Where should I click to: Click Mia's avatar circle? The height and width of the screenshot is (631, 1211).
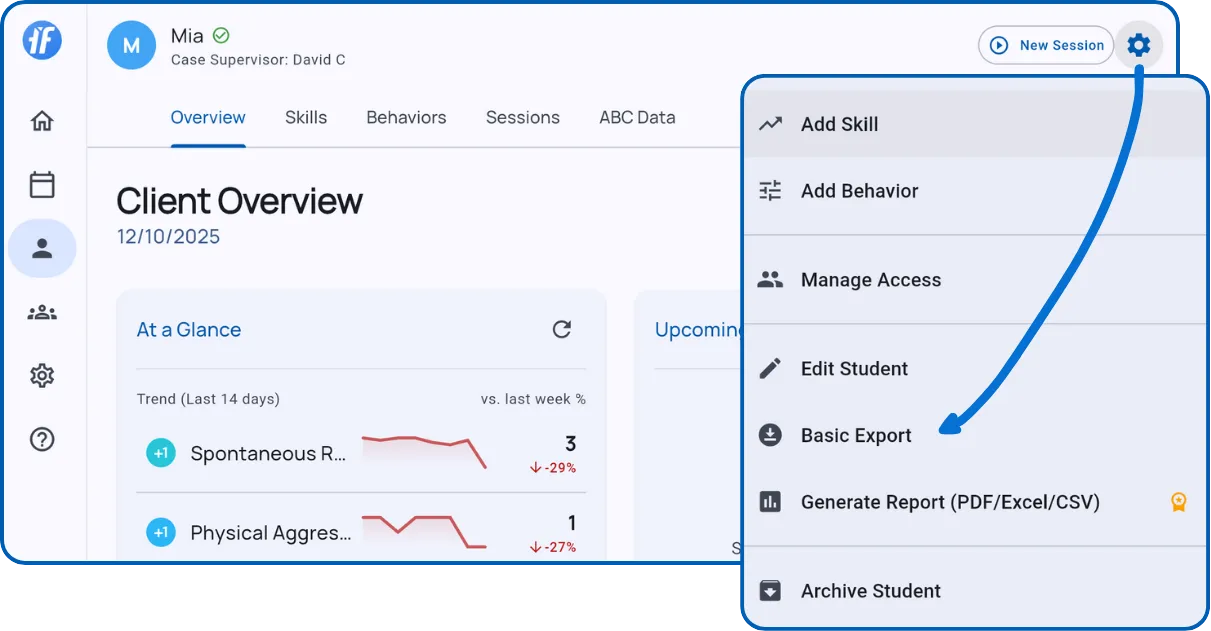click(x=131, y=45)
